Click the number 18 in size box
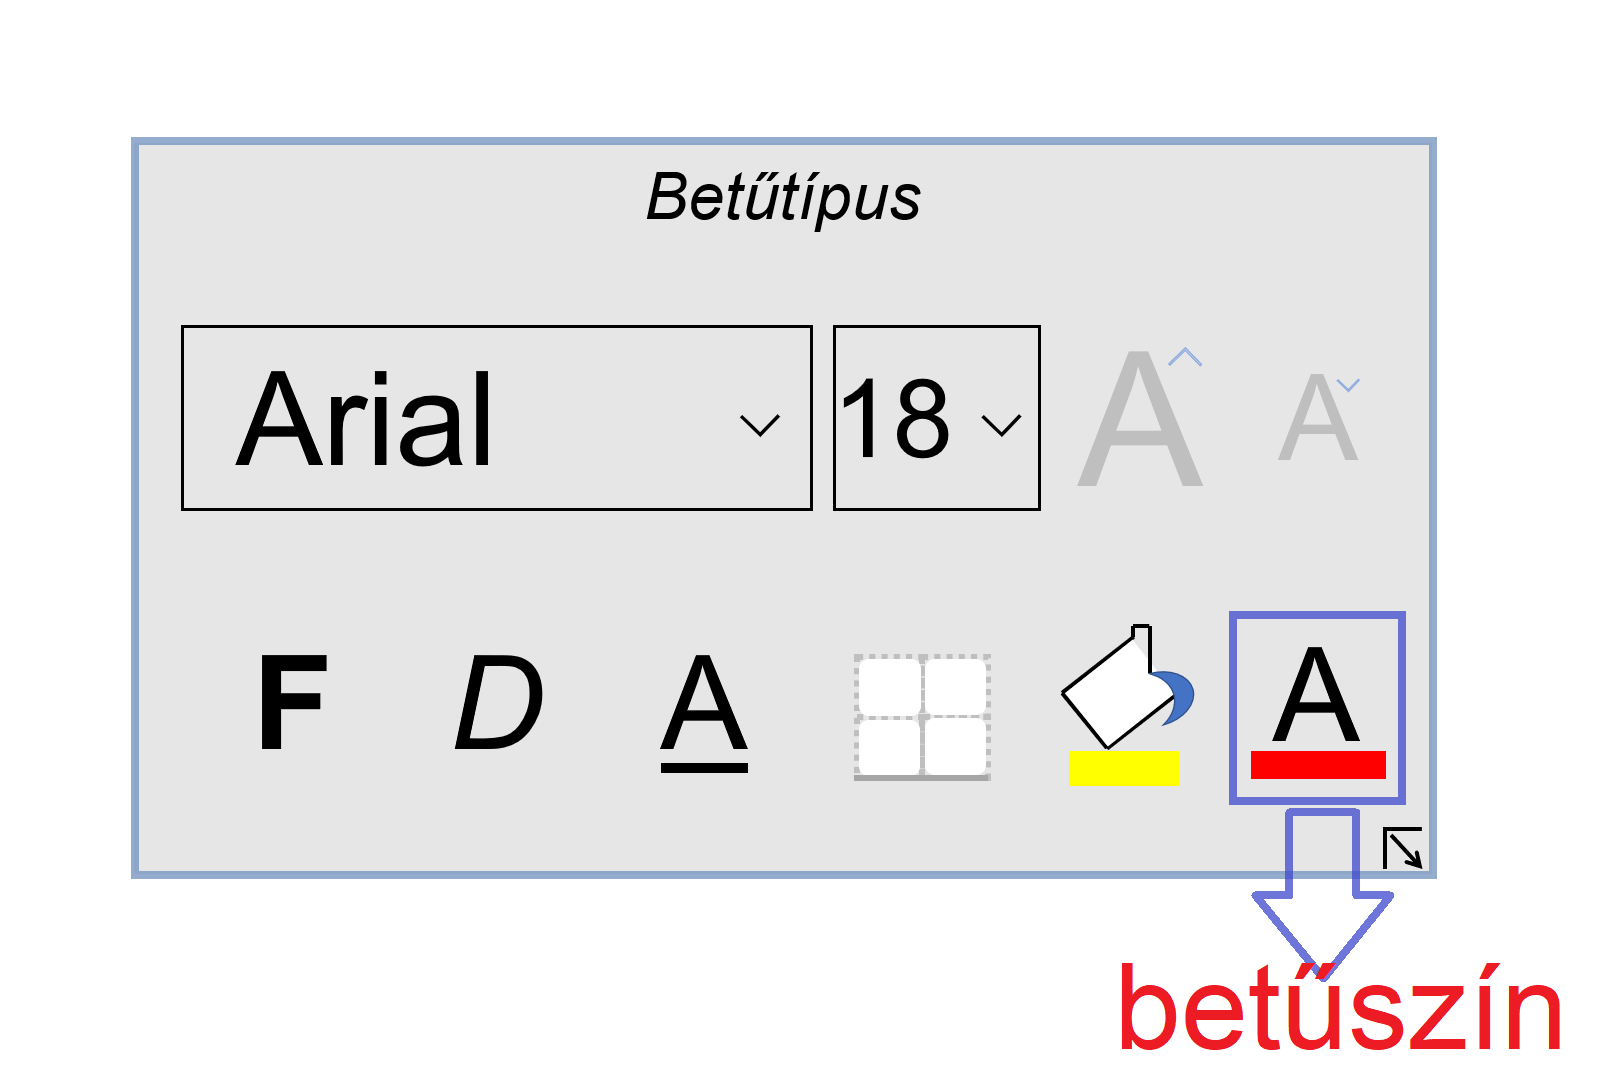 (895, 419)
